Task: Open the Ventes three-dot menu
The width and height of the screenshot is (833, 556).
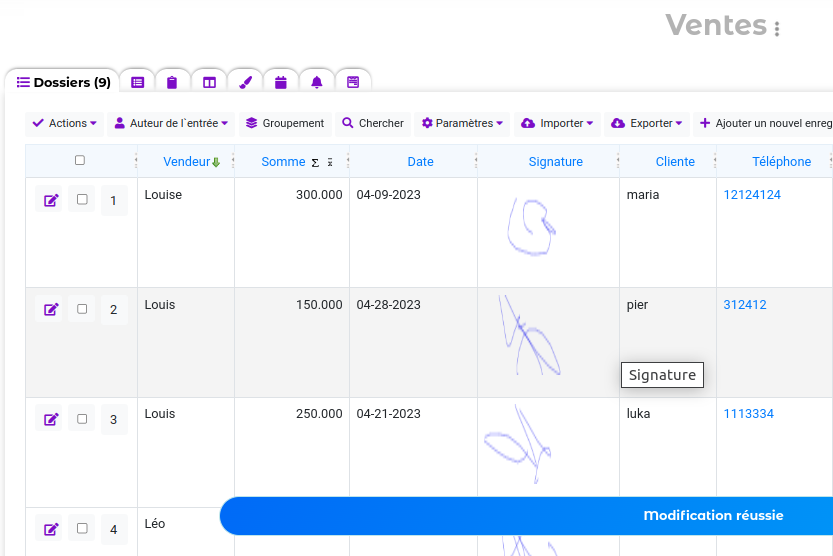Action: 777,28
